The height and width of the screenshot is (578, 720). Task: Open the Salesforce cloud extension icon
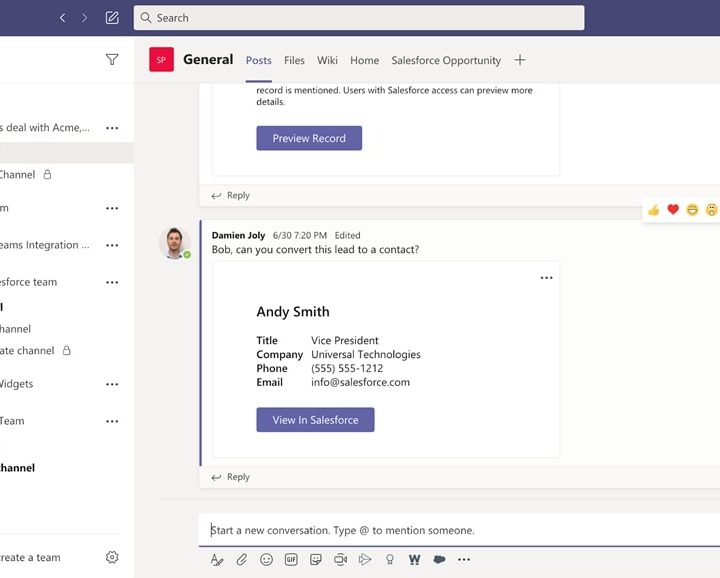click(x=439, y=560)
